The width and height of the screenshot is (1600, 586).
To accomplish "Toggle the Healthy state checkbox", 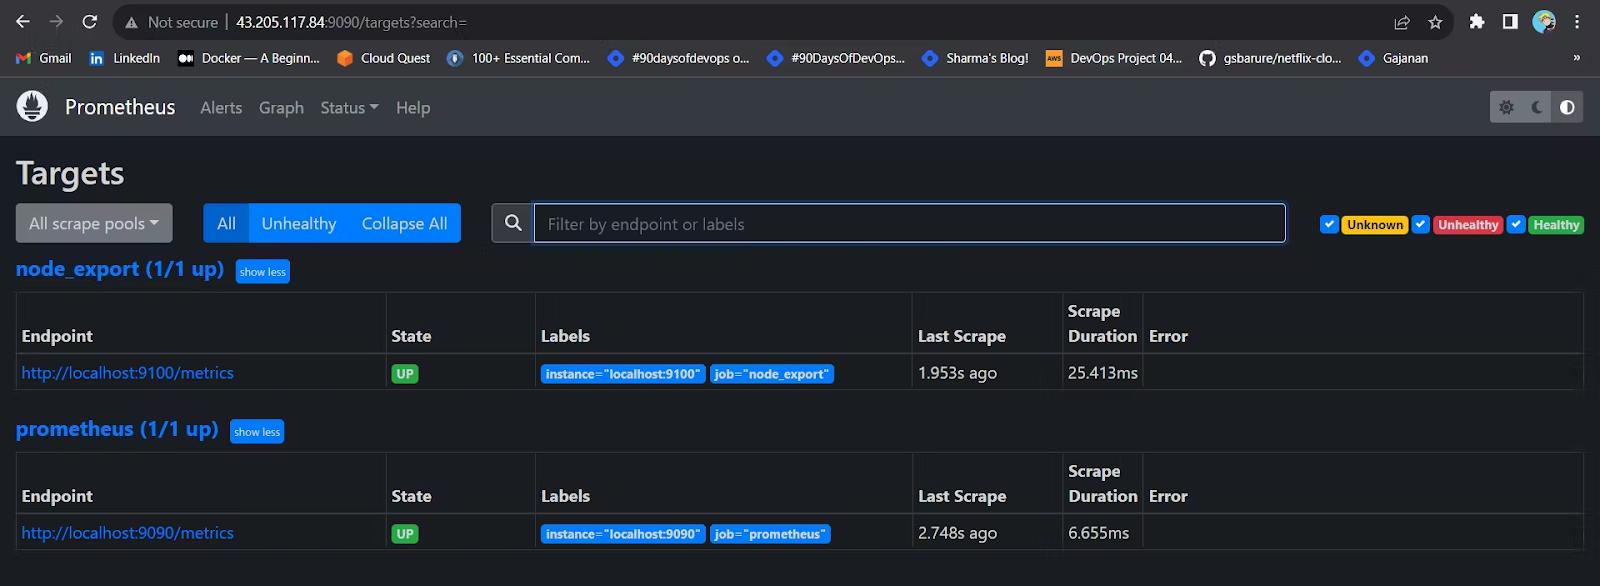I will (1516, 224).
